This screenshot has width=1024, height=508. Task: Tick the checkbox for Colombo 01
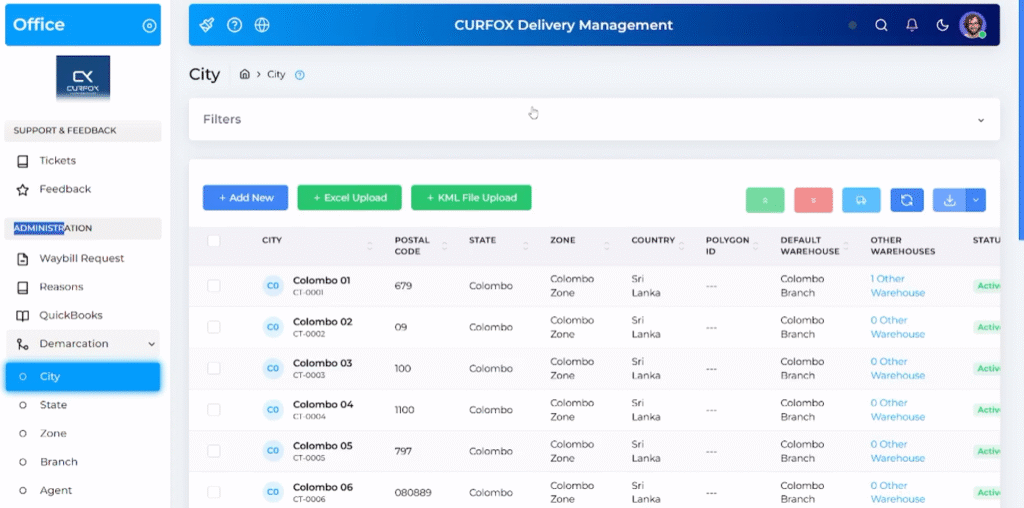point(214,286)
